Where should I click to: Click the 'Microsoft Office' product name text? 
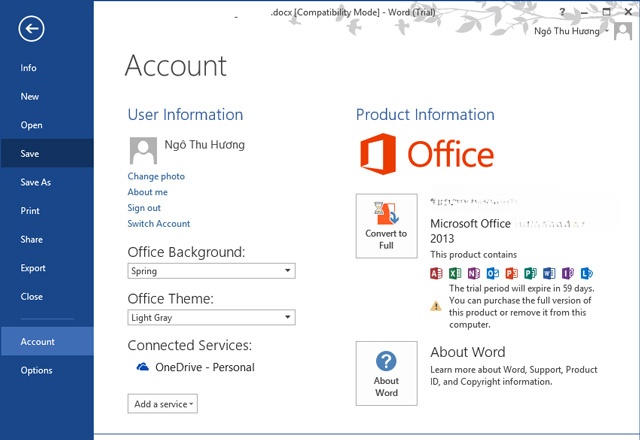(470, 224)
